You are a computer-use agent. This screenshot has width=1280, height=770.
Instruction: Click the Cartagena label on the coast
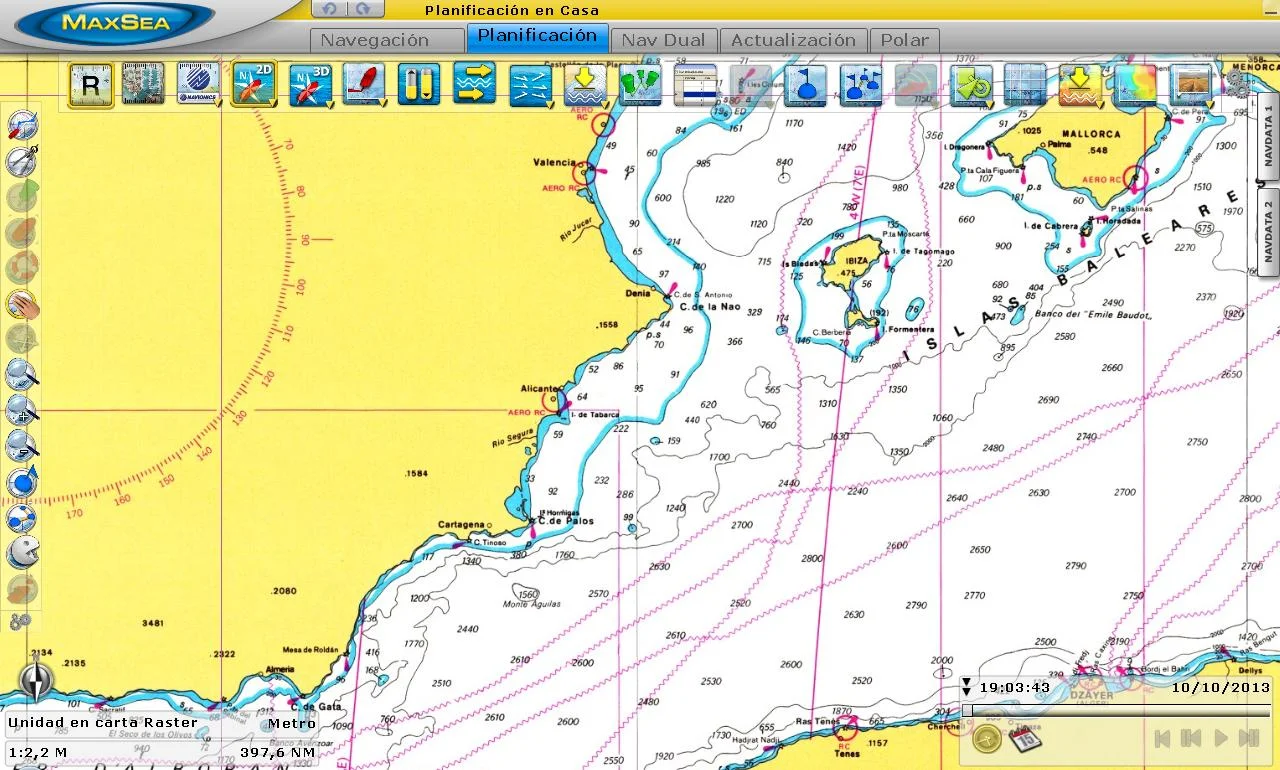[x=461, y=524]
